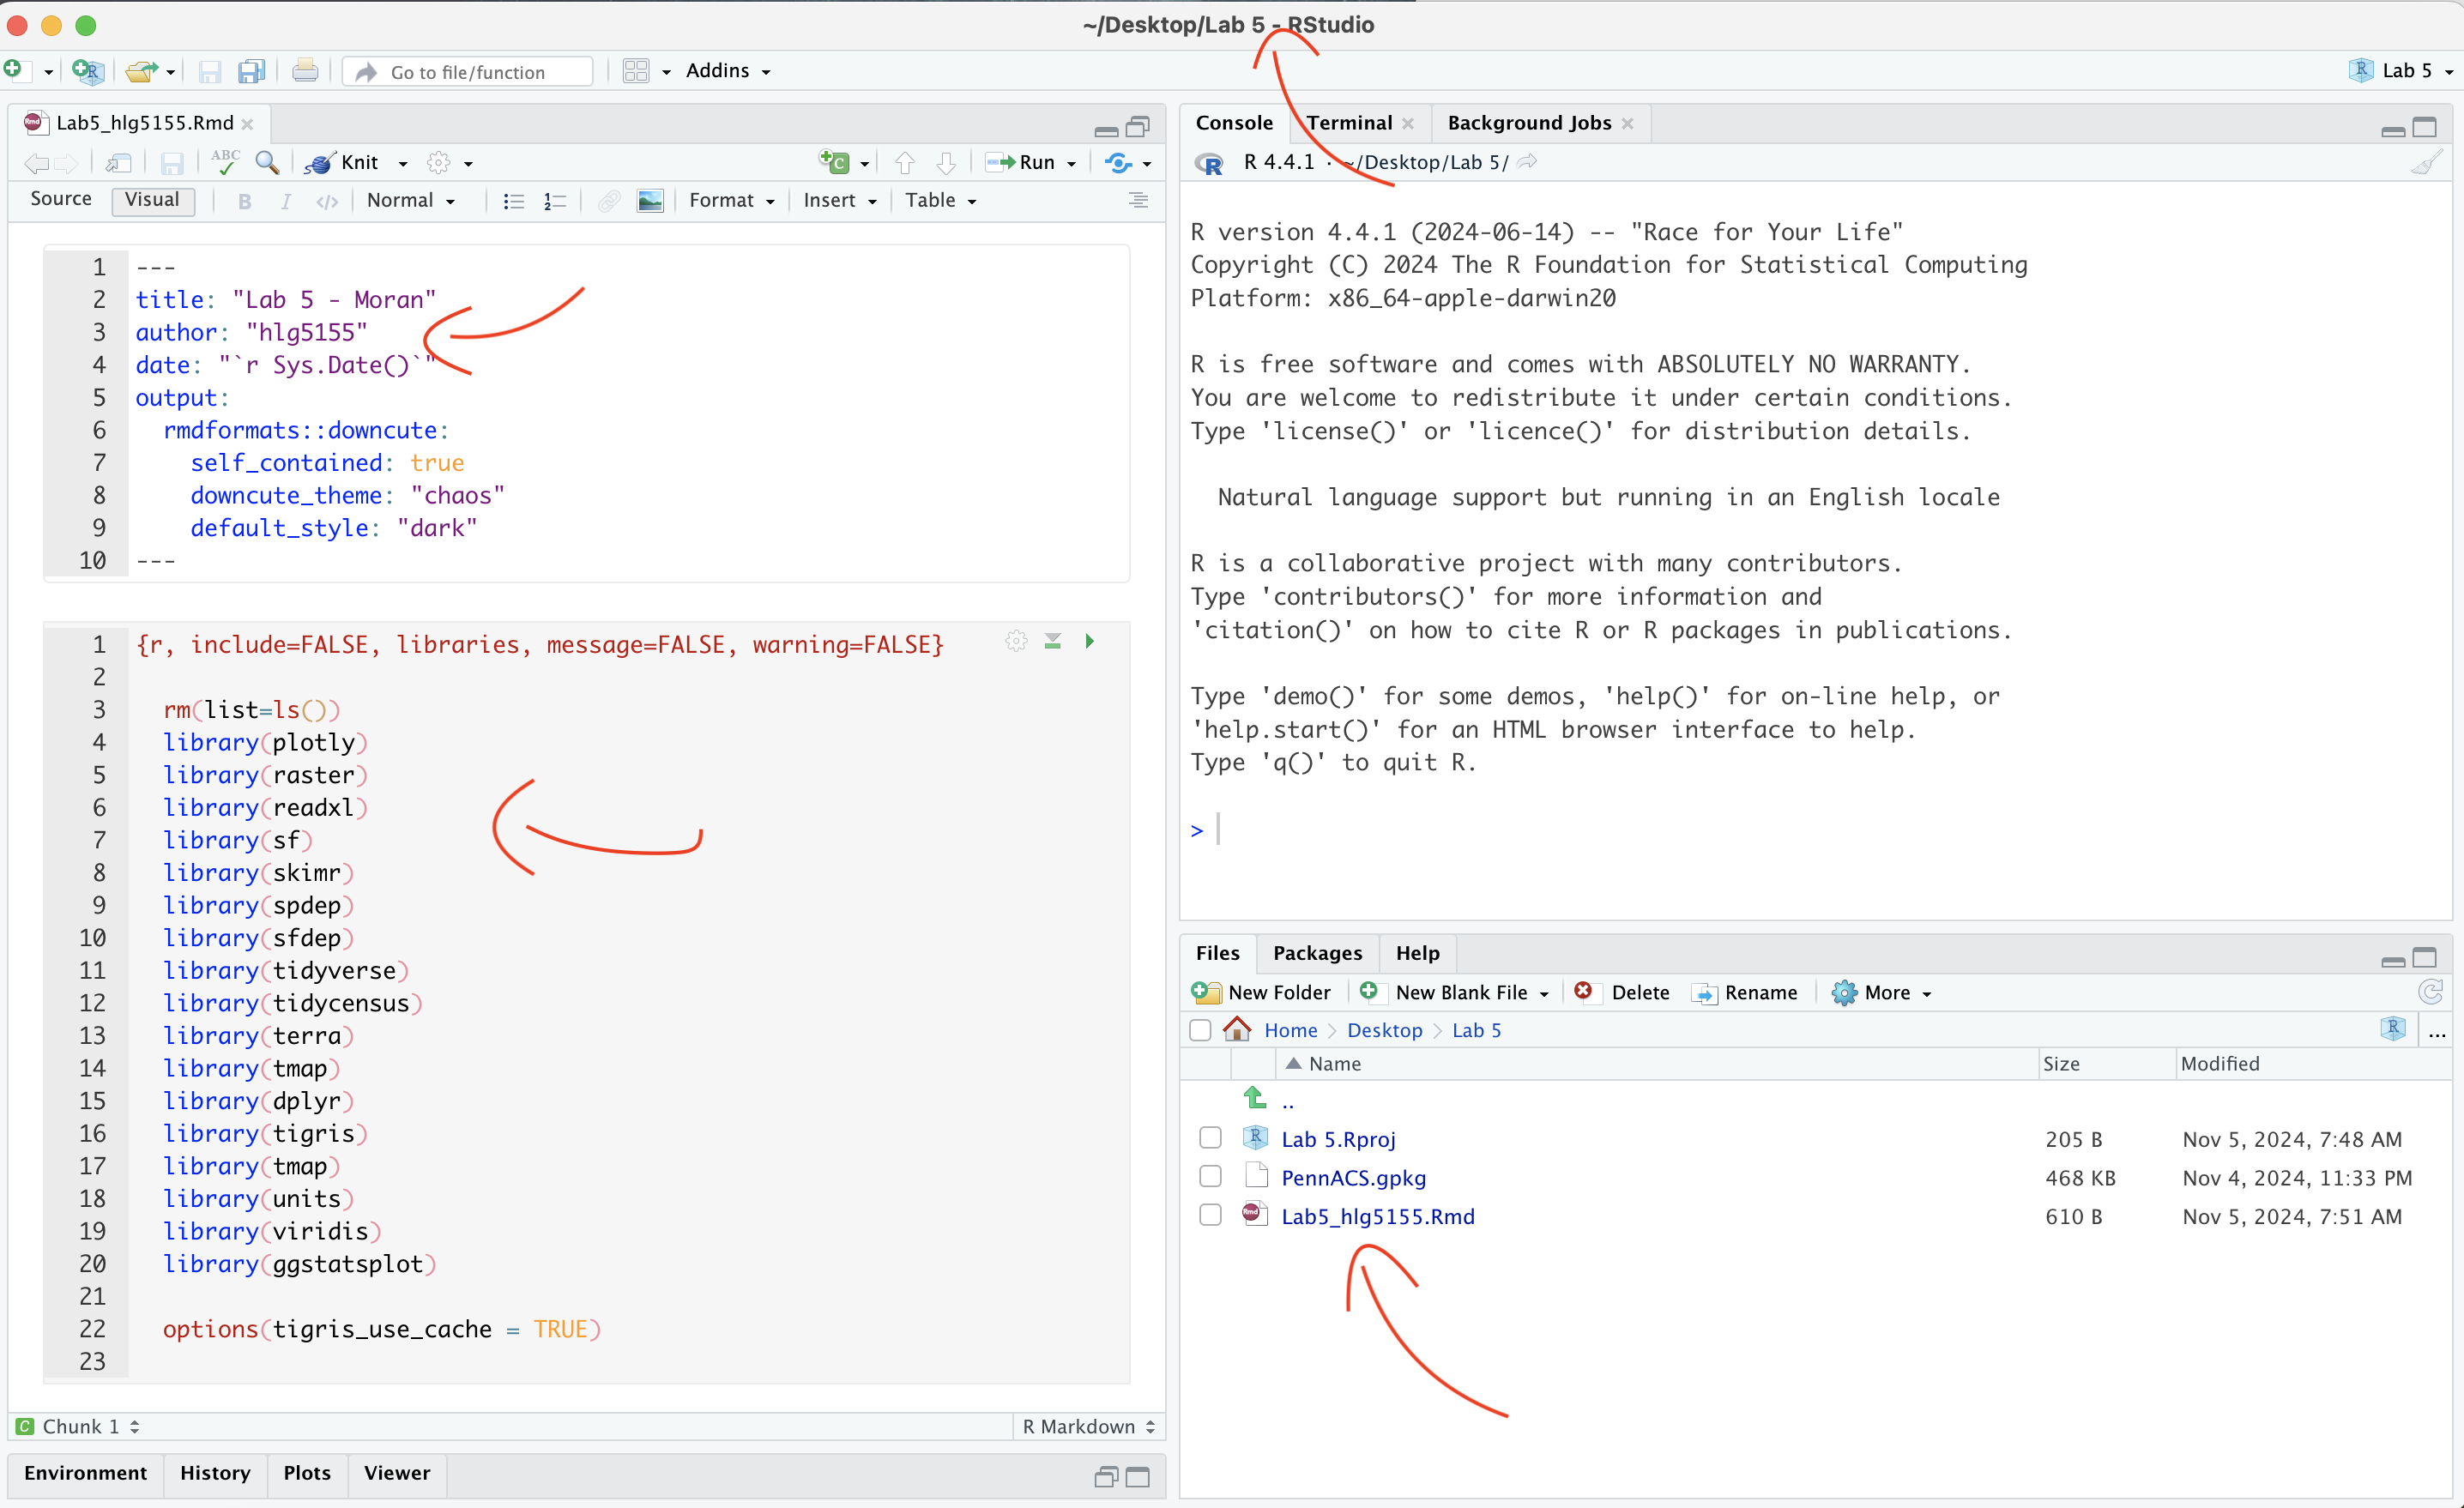Click the insert image icon
The width and height of the screenshot is (2464, 1508).
650,201
